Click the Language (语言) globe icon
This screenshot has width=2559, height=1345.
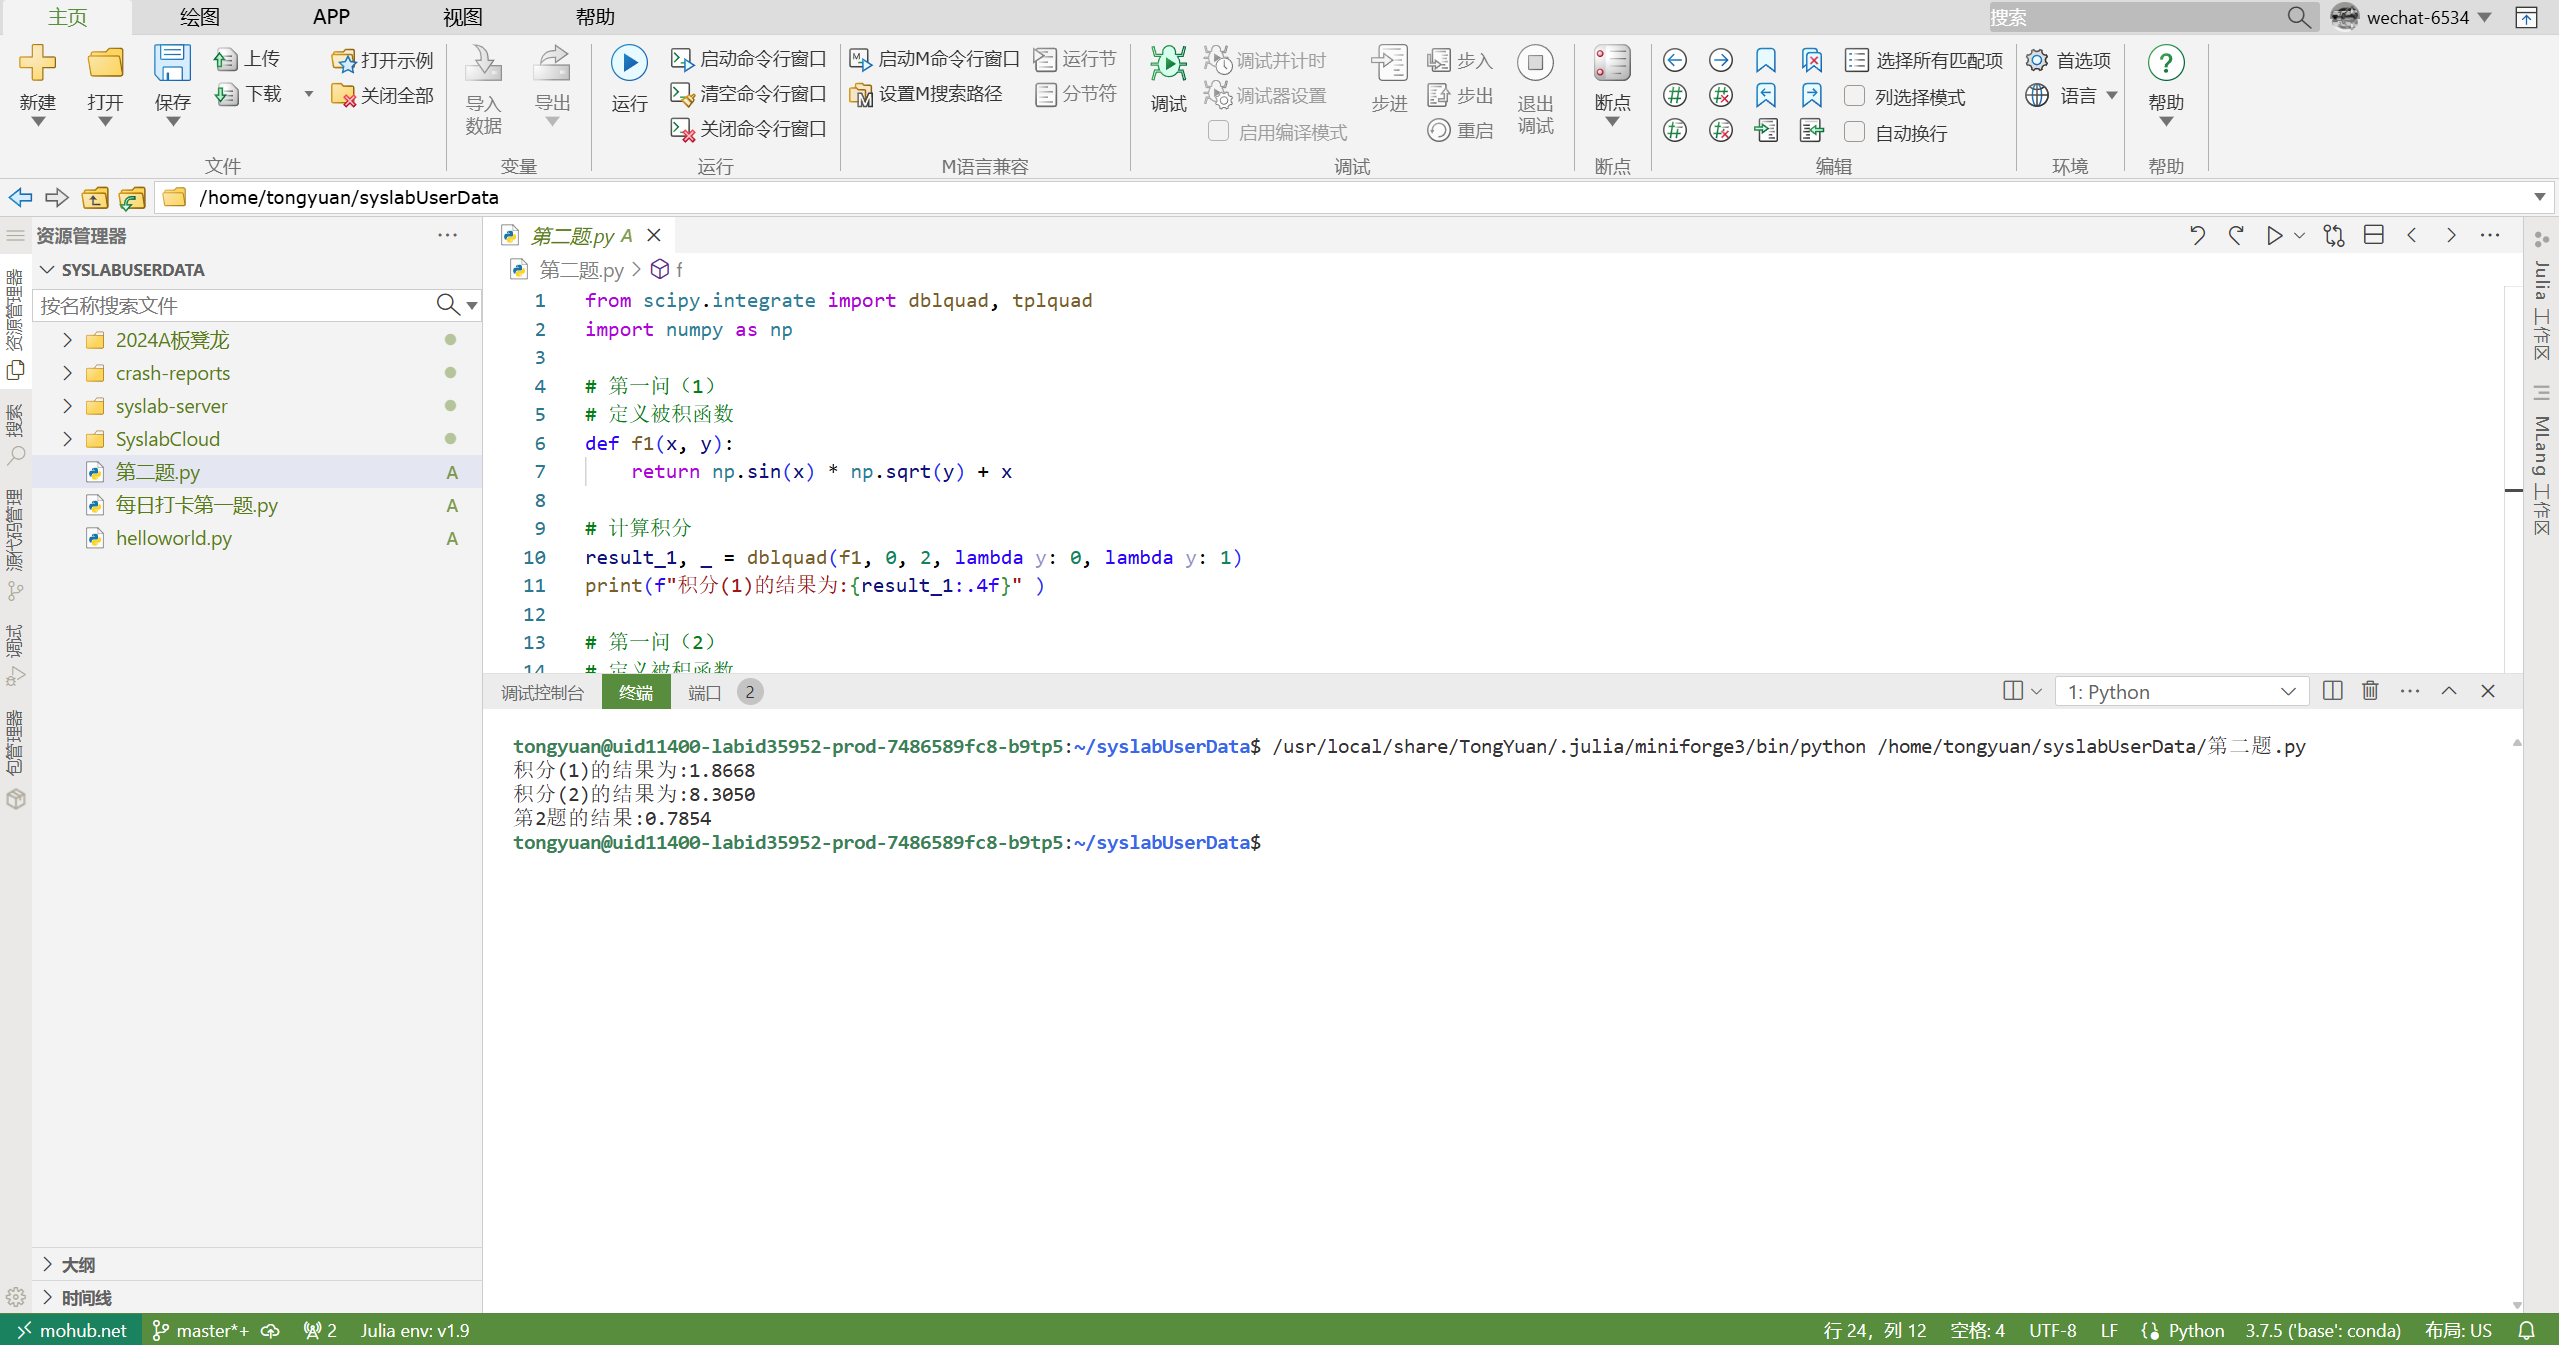[2036, 95]
